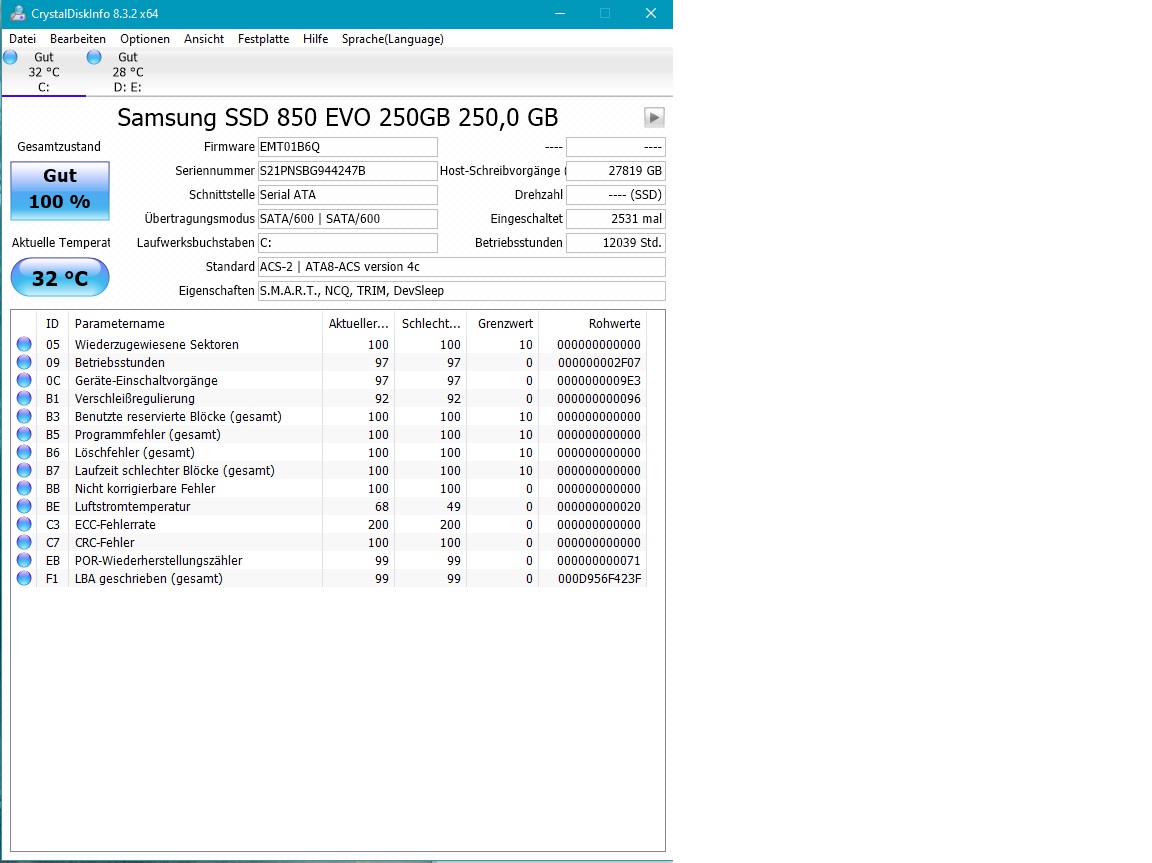
Task: Click status circle of LBA geschrieben row
Action: pos(24,578)
